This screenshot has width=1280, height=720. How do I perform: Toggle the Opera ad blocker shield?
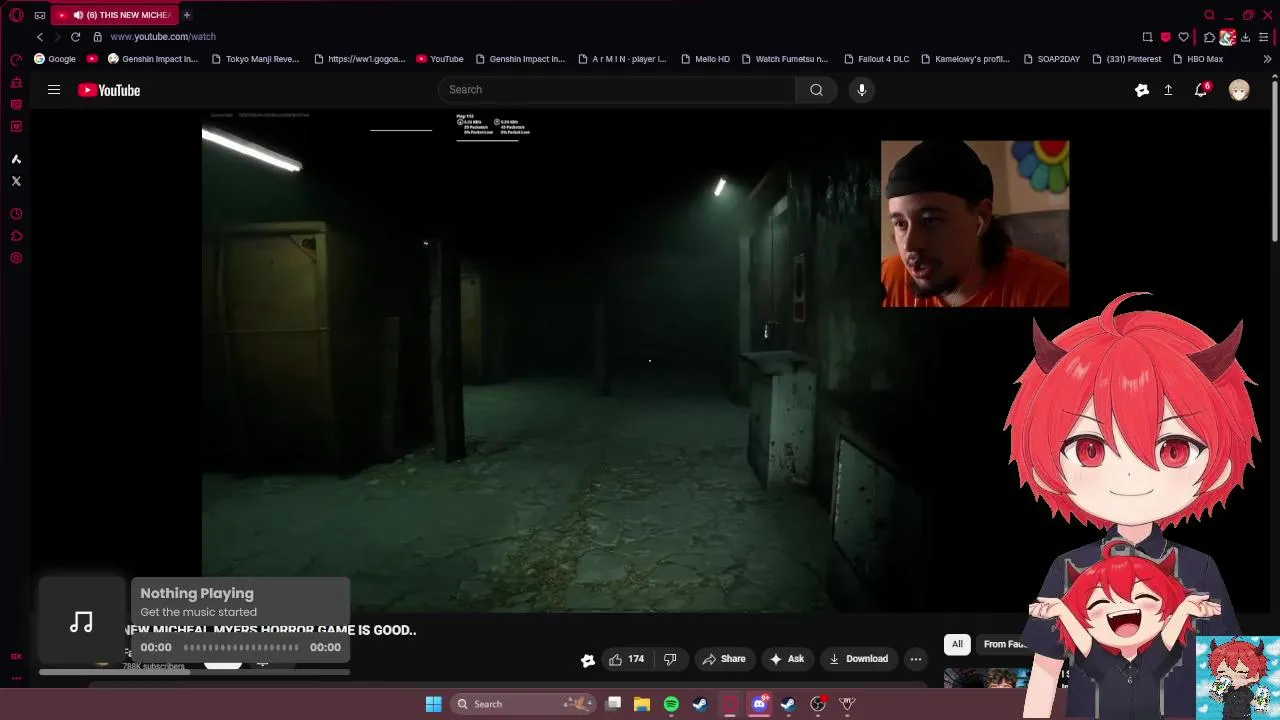(x=1165, y=37)
